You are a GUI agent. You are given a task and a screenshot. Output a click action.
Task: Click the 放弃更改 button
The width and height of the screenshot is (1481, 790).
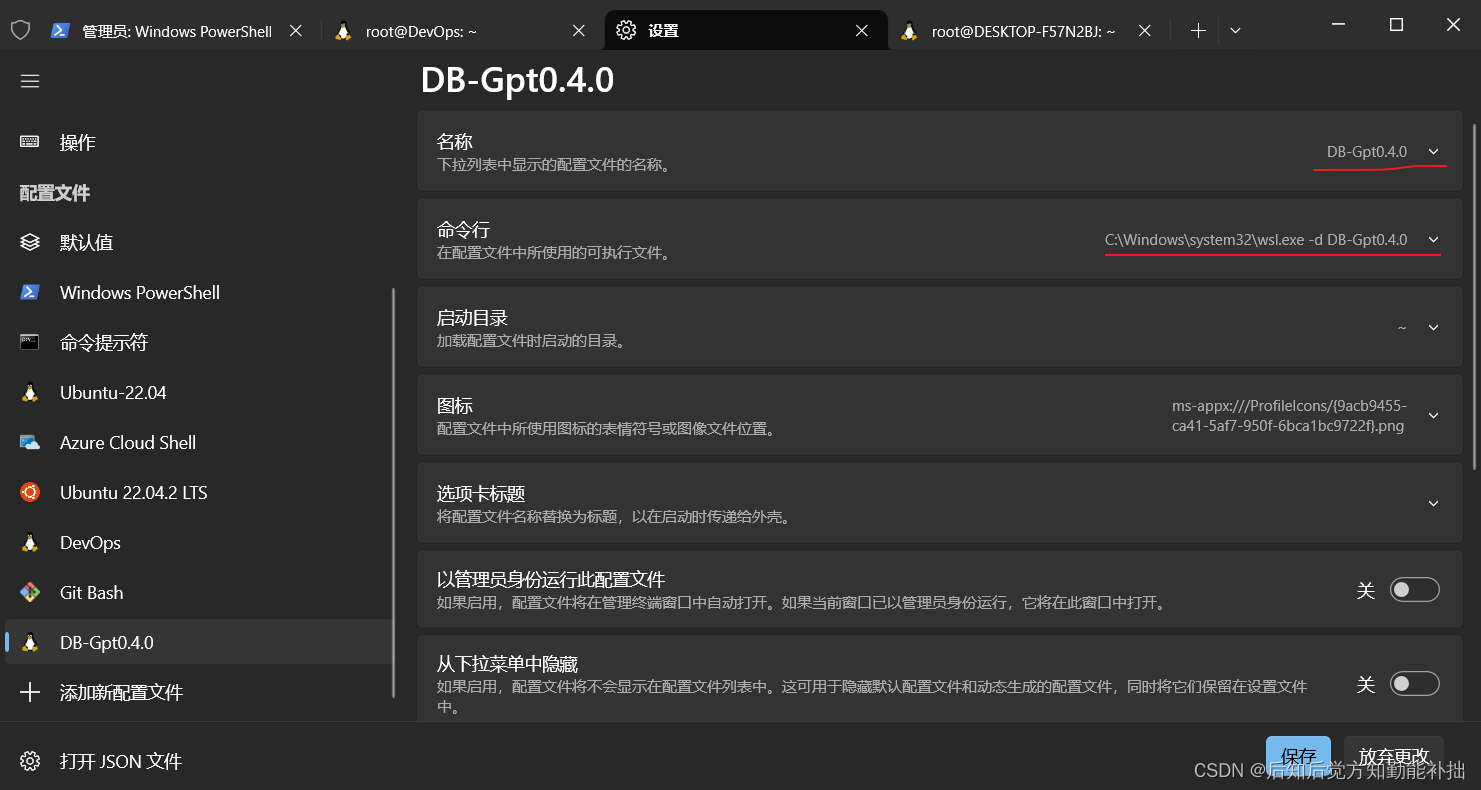pyautogui.click(x=1393, y=758)
